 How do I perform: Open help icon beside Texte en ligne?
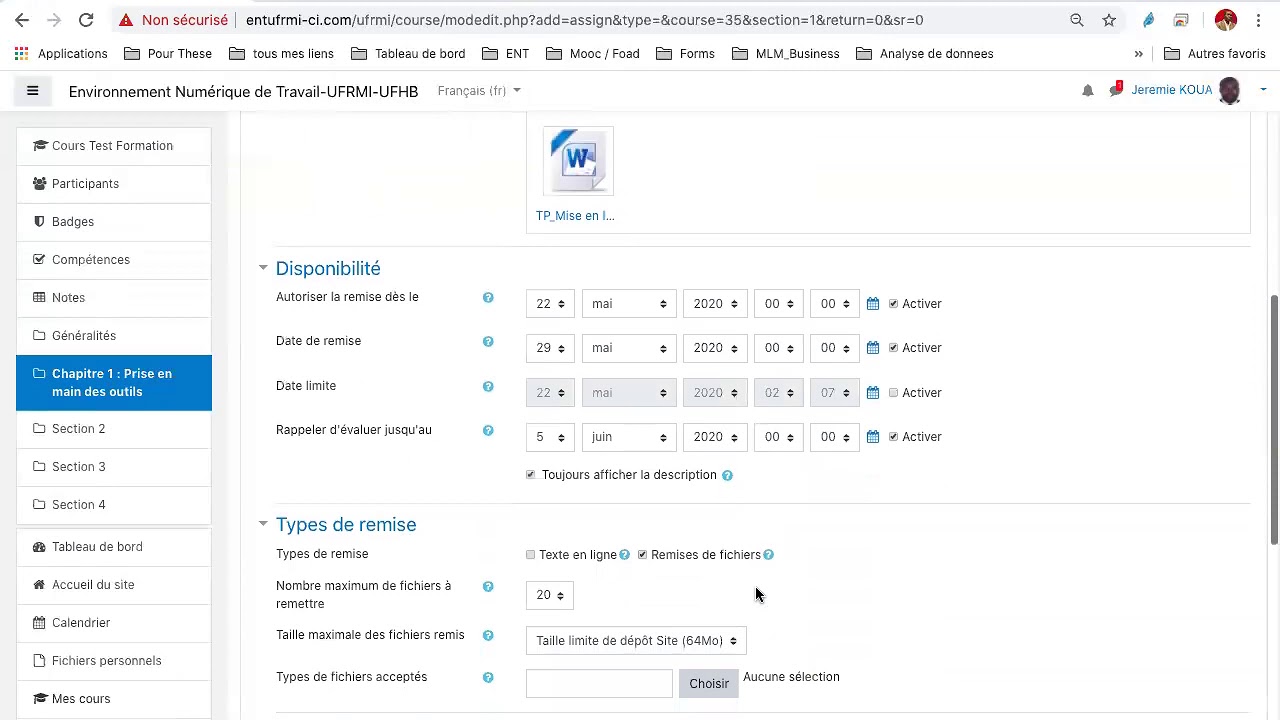pyautogui.click(x=624, y=555)
